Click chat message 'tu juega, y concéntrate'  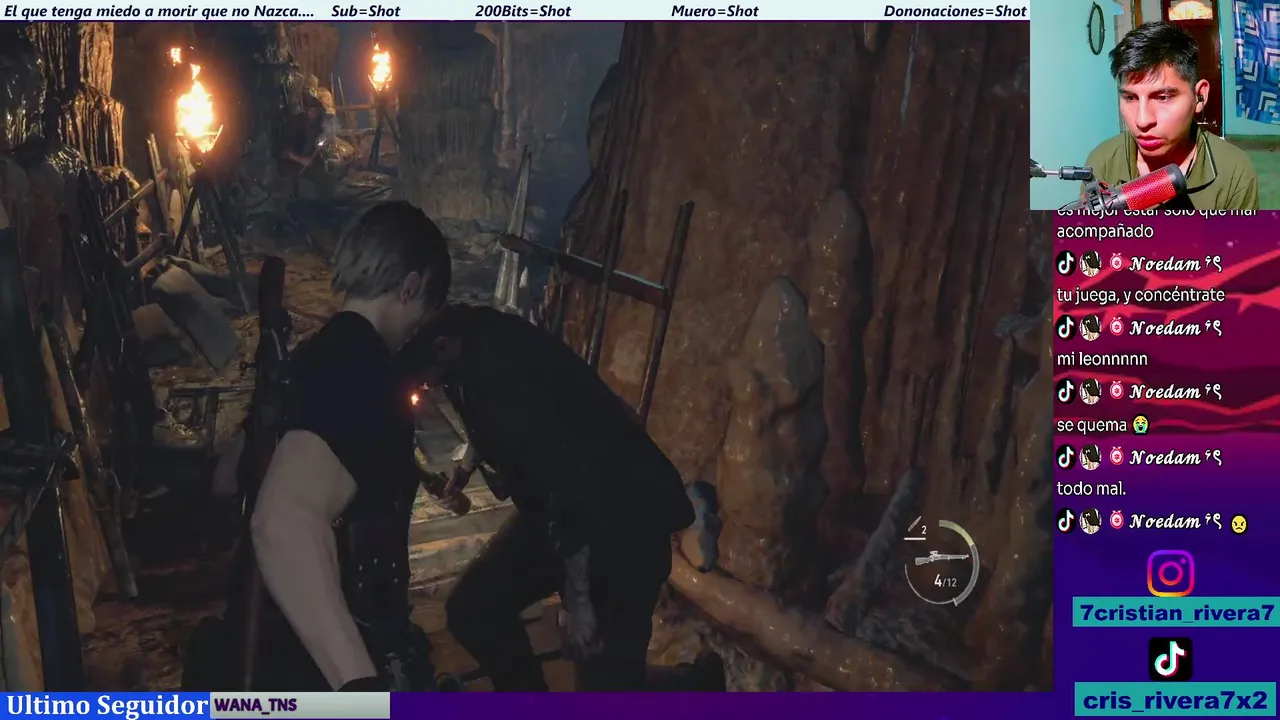click(1140, 295)
